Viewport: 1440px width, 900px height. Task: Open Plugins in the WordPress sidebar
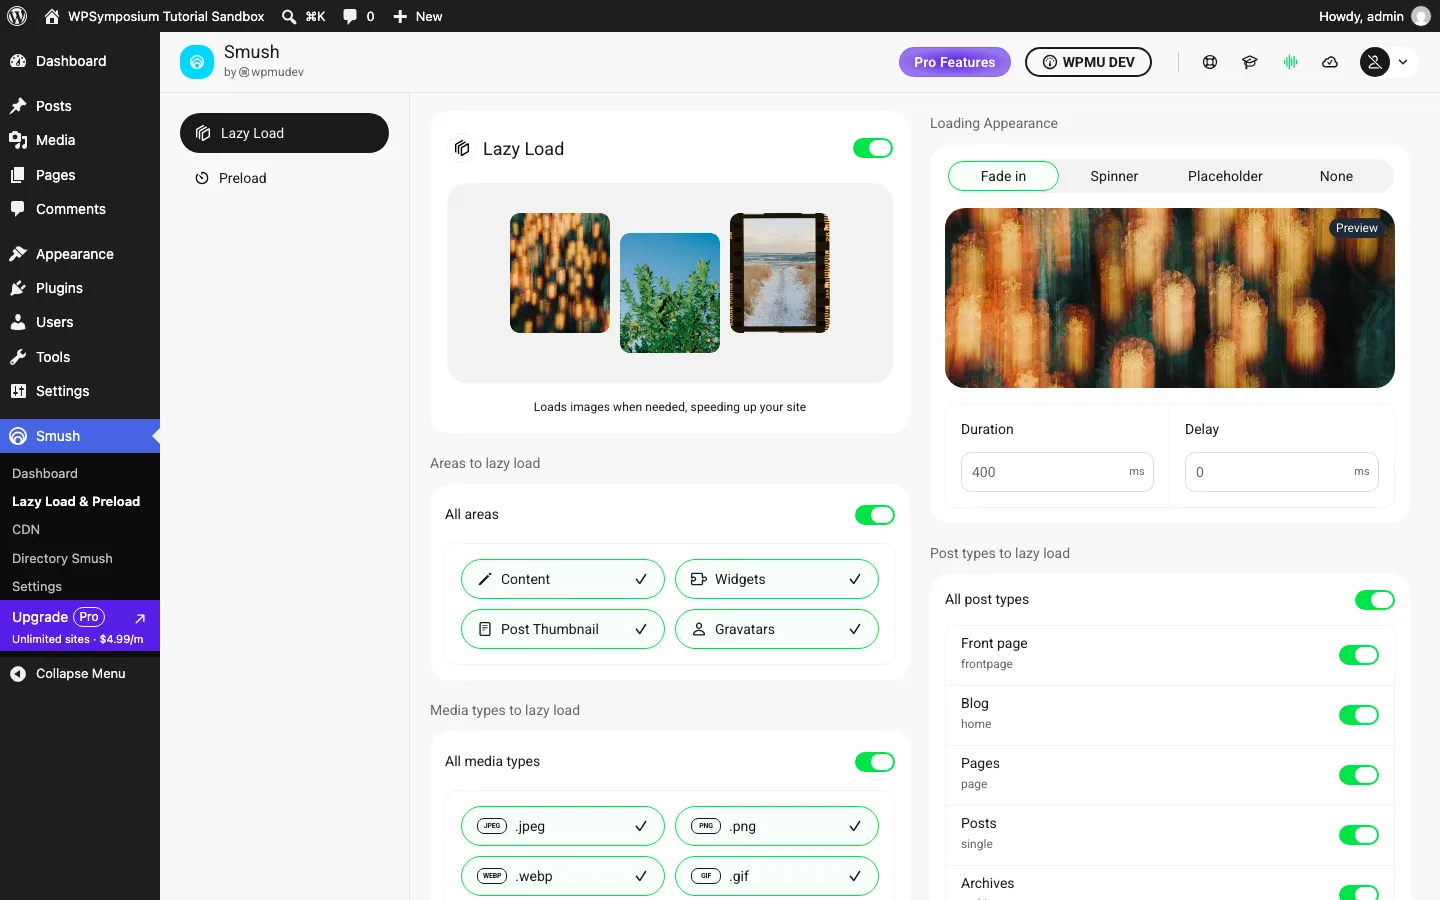coord(80,288)
